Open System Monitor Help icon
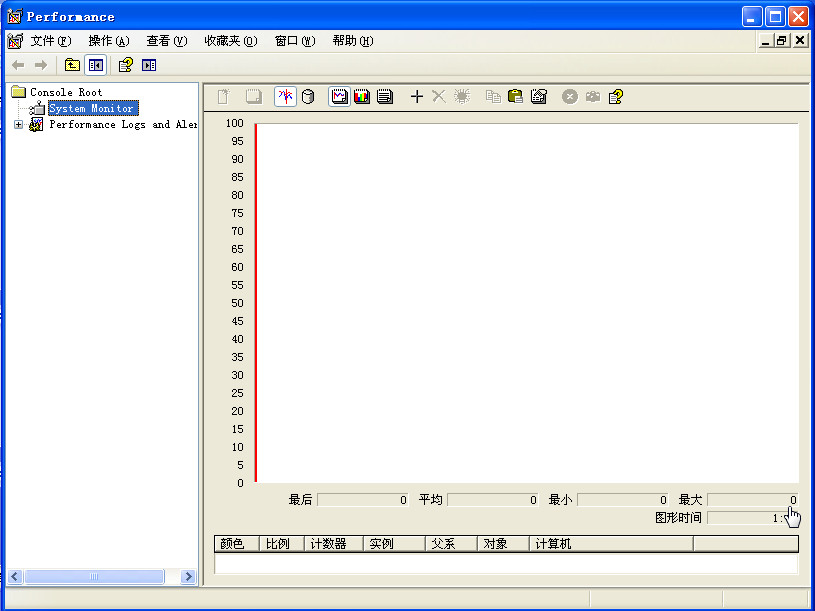This screenshot has height=611, width=815. 616,97
